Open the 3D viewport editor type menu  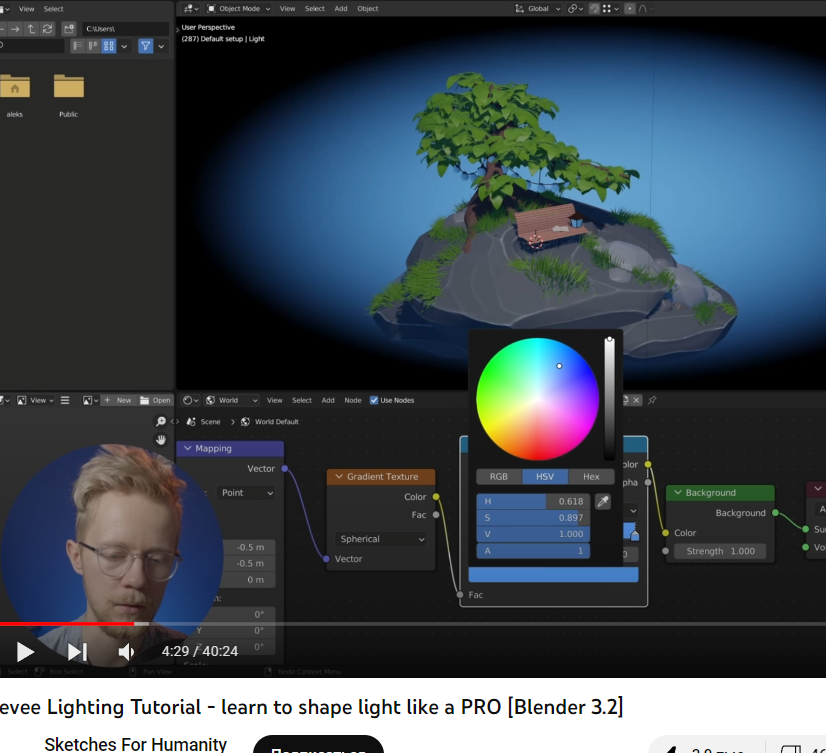[191, 8]
